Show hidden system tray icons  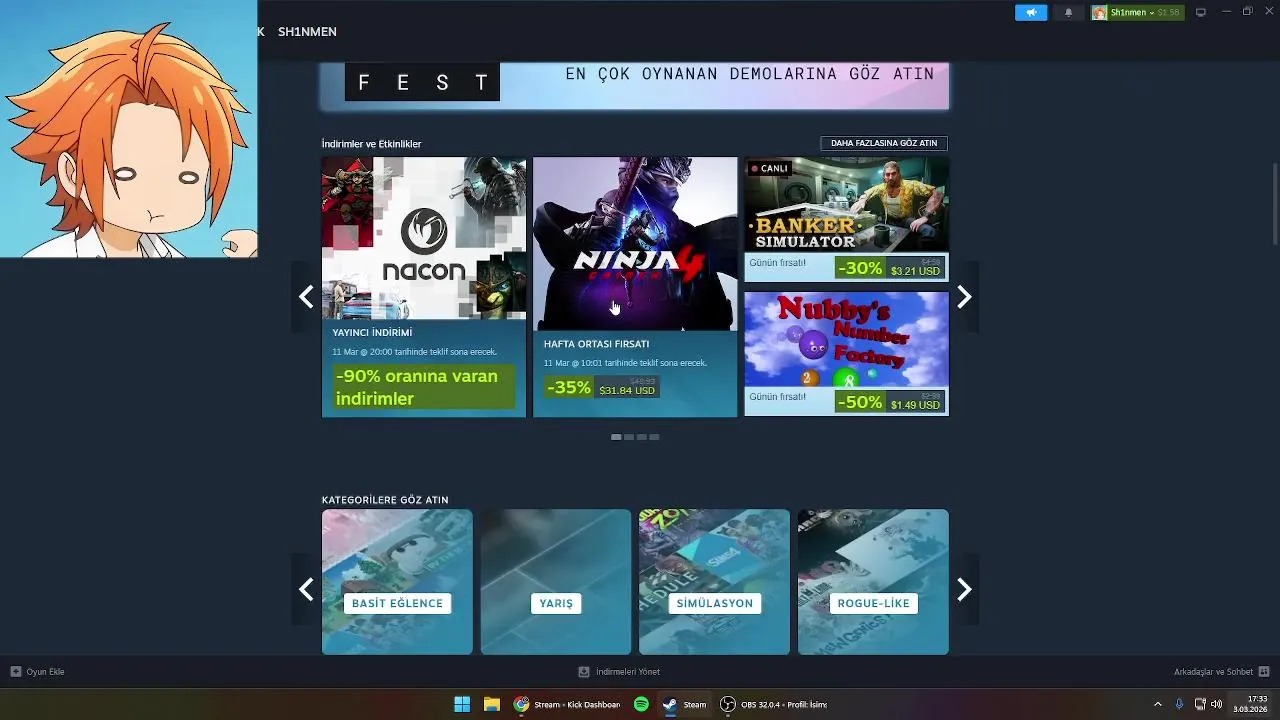click(x=1158, y=704)
